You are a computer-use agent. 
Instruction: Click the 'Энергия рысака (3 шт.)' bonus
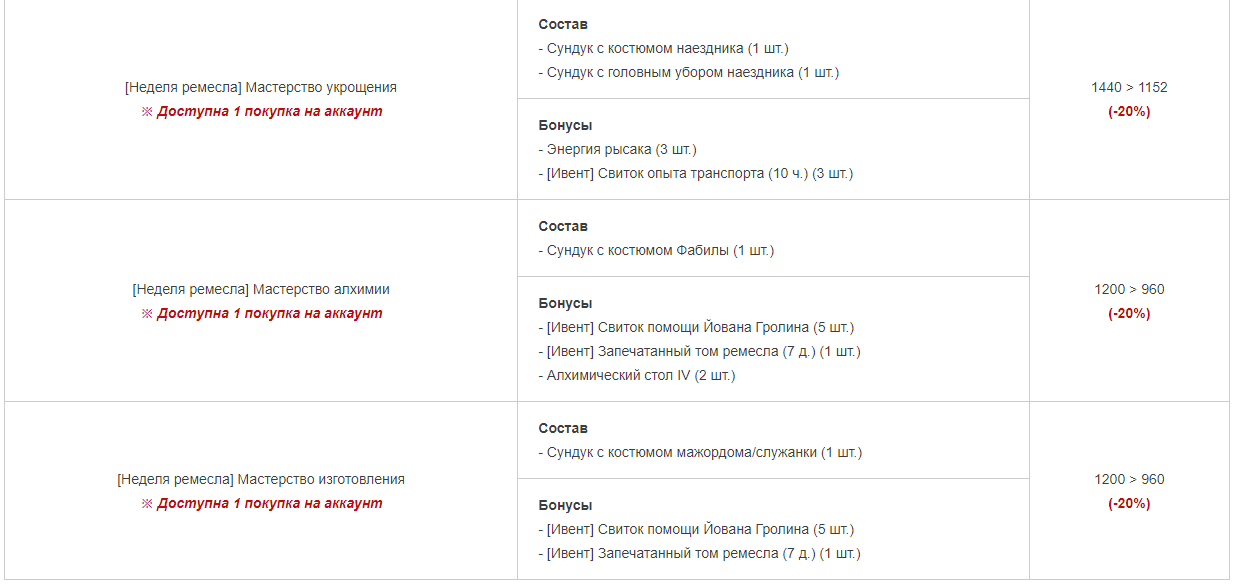point(617,150)
